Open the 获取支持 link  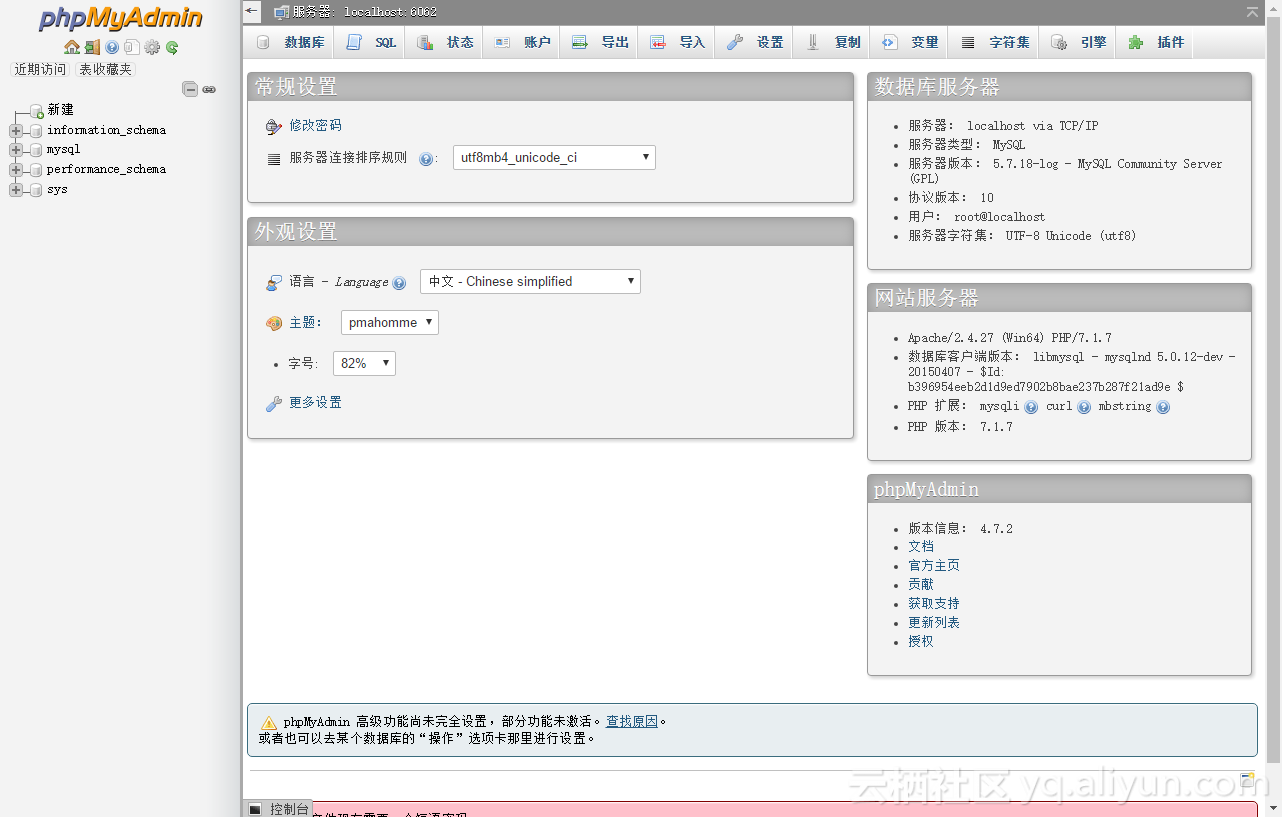934,603
